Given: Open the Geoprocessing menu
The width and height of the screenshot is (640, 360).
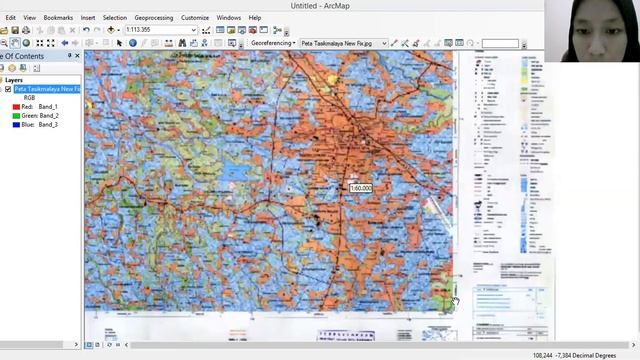Looking at the screenshot, I should 154,18.
